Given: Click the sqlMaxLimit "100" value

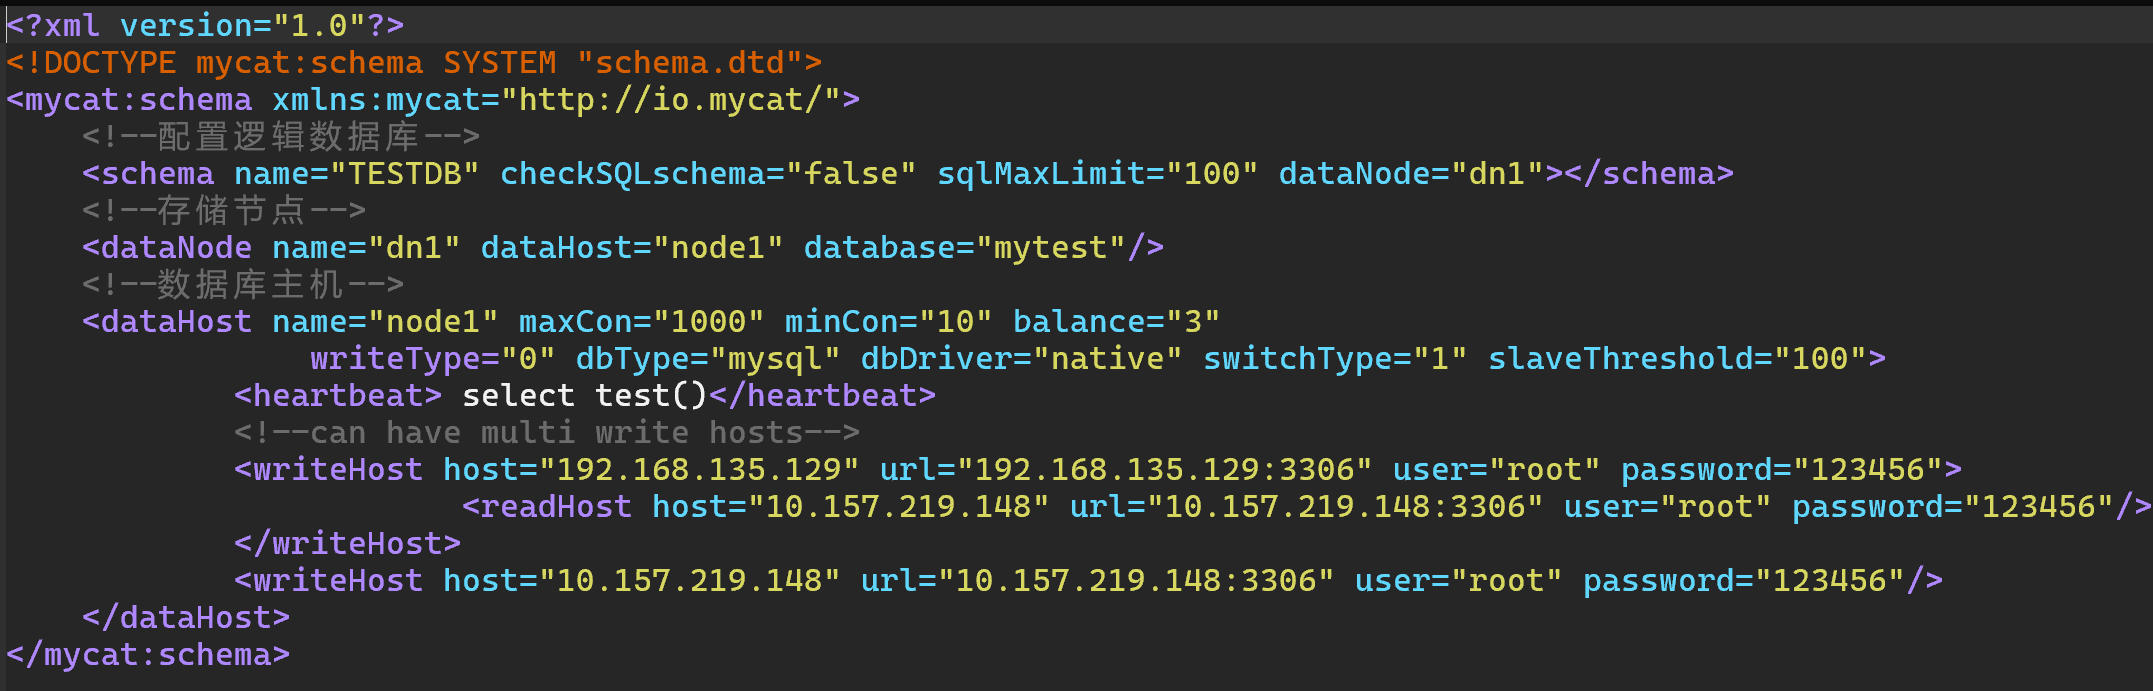Looking at the screenshot, I should click(x=1212, y=174).
